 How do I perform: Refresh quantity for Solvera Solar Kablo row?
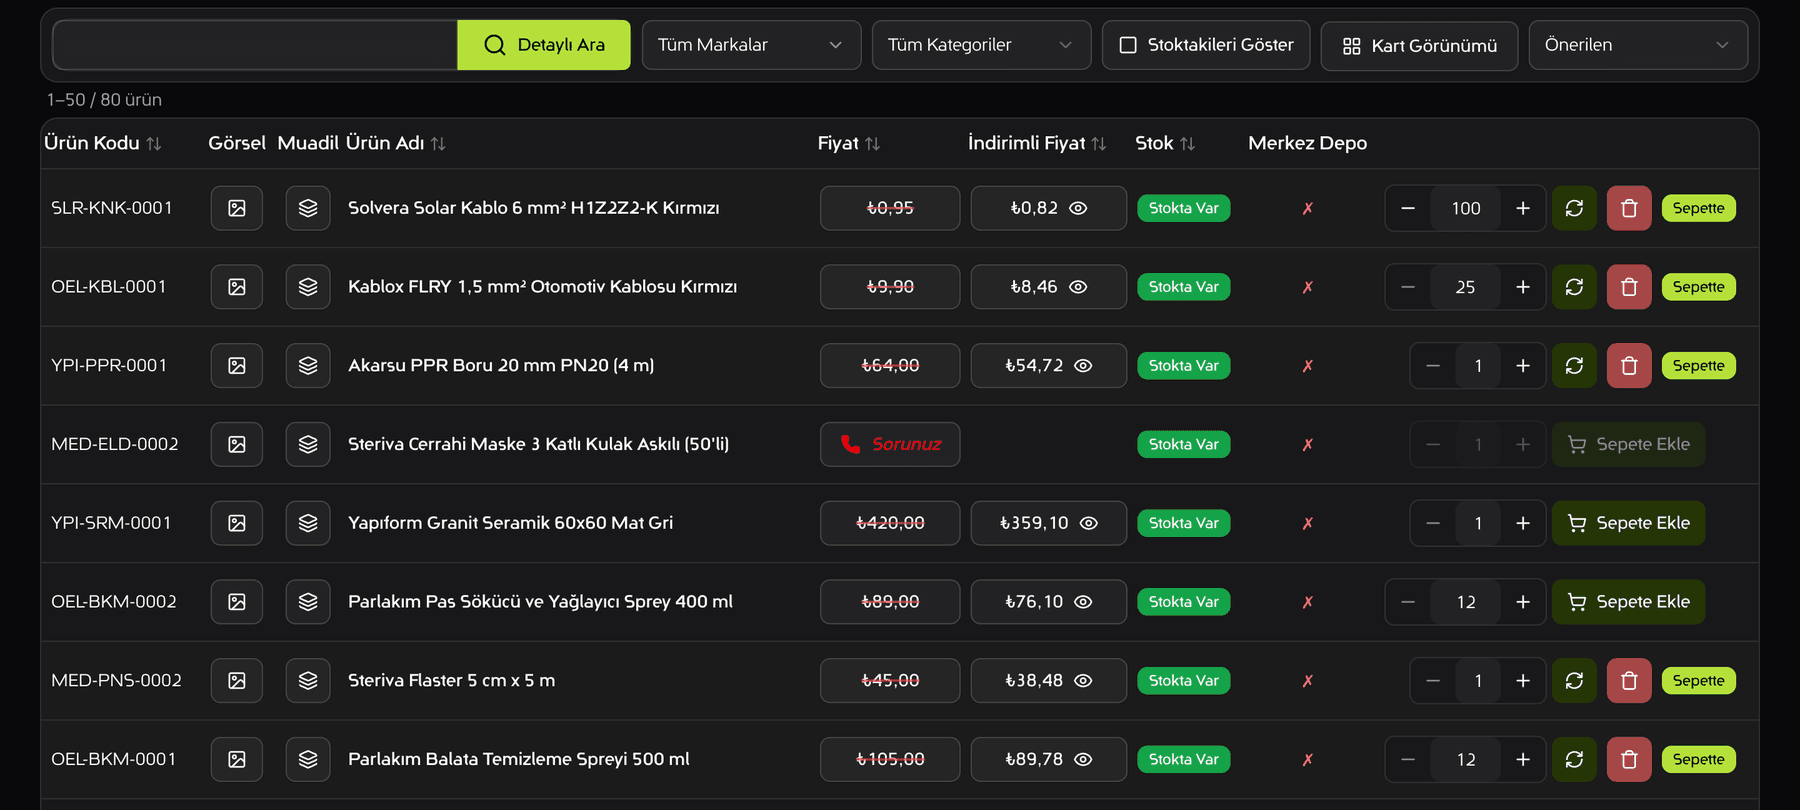click(1574, 208)
